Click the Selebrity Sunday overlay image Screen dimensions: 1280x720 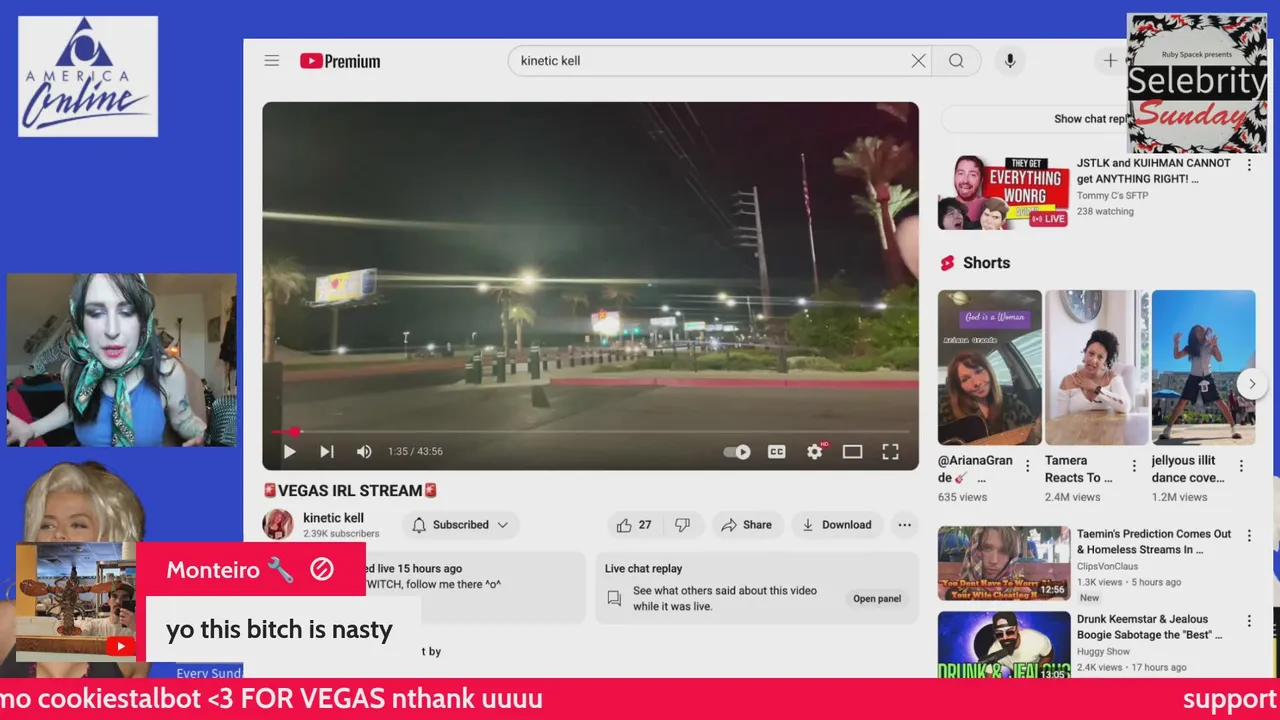point(1197,83)
